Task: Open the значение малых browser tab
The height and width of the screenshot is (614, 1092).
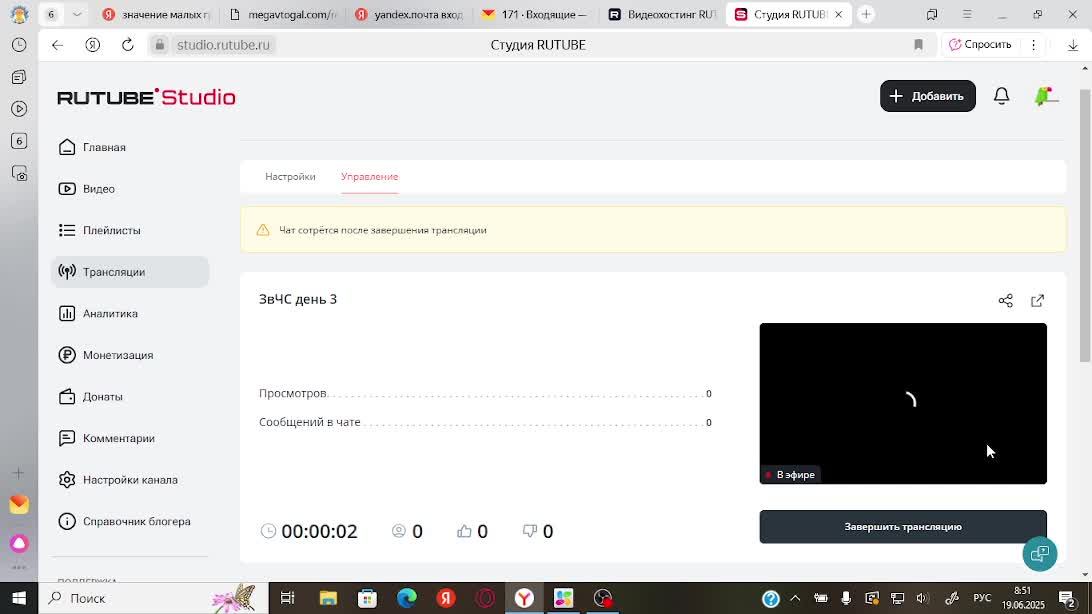Action: point(156,14)
